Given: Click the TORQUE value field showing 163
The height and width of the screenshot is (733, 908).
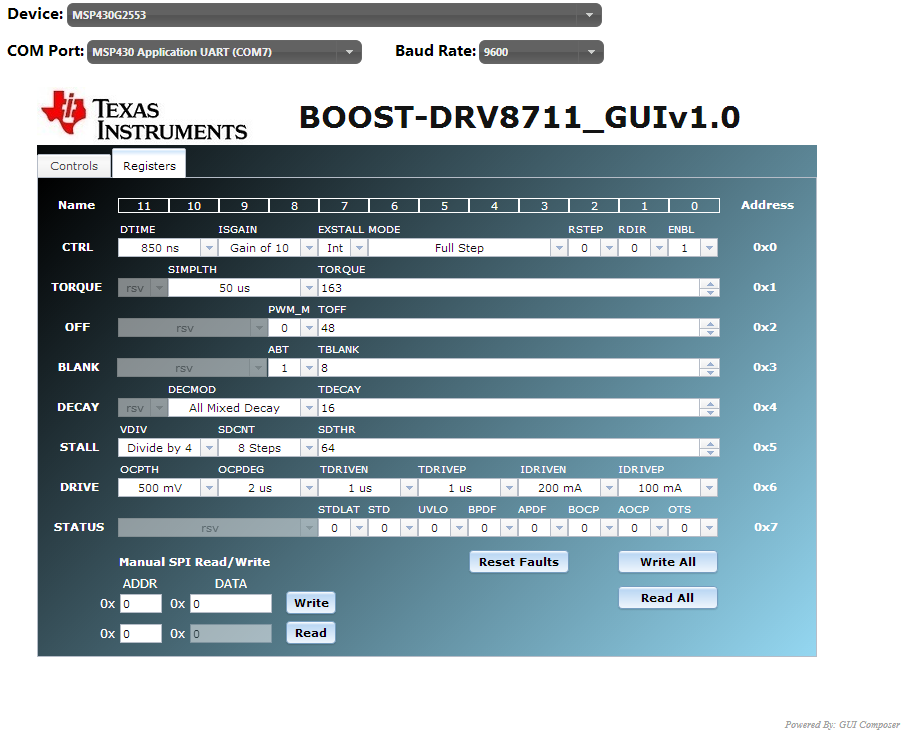Looking at the screenshot, I should coord(508,288).
